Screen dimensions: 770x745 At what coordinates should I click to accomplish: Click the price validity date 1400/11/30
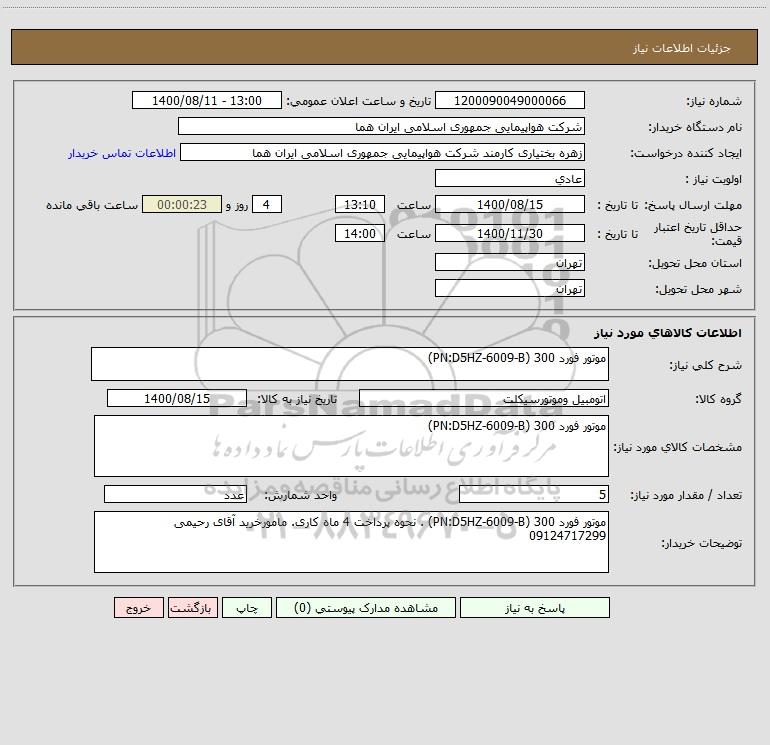[x=510, y=233]
